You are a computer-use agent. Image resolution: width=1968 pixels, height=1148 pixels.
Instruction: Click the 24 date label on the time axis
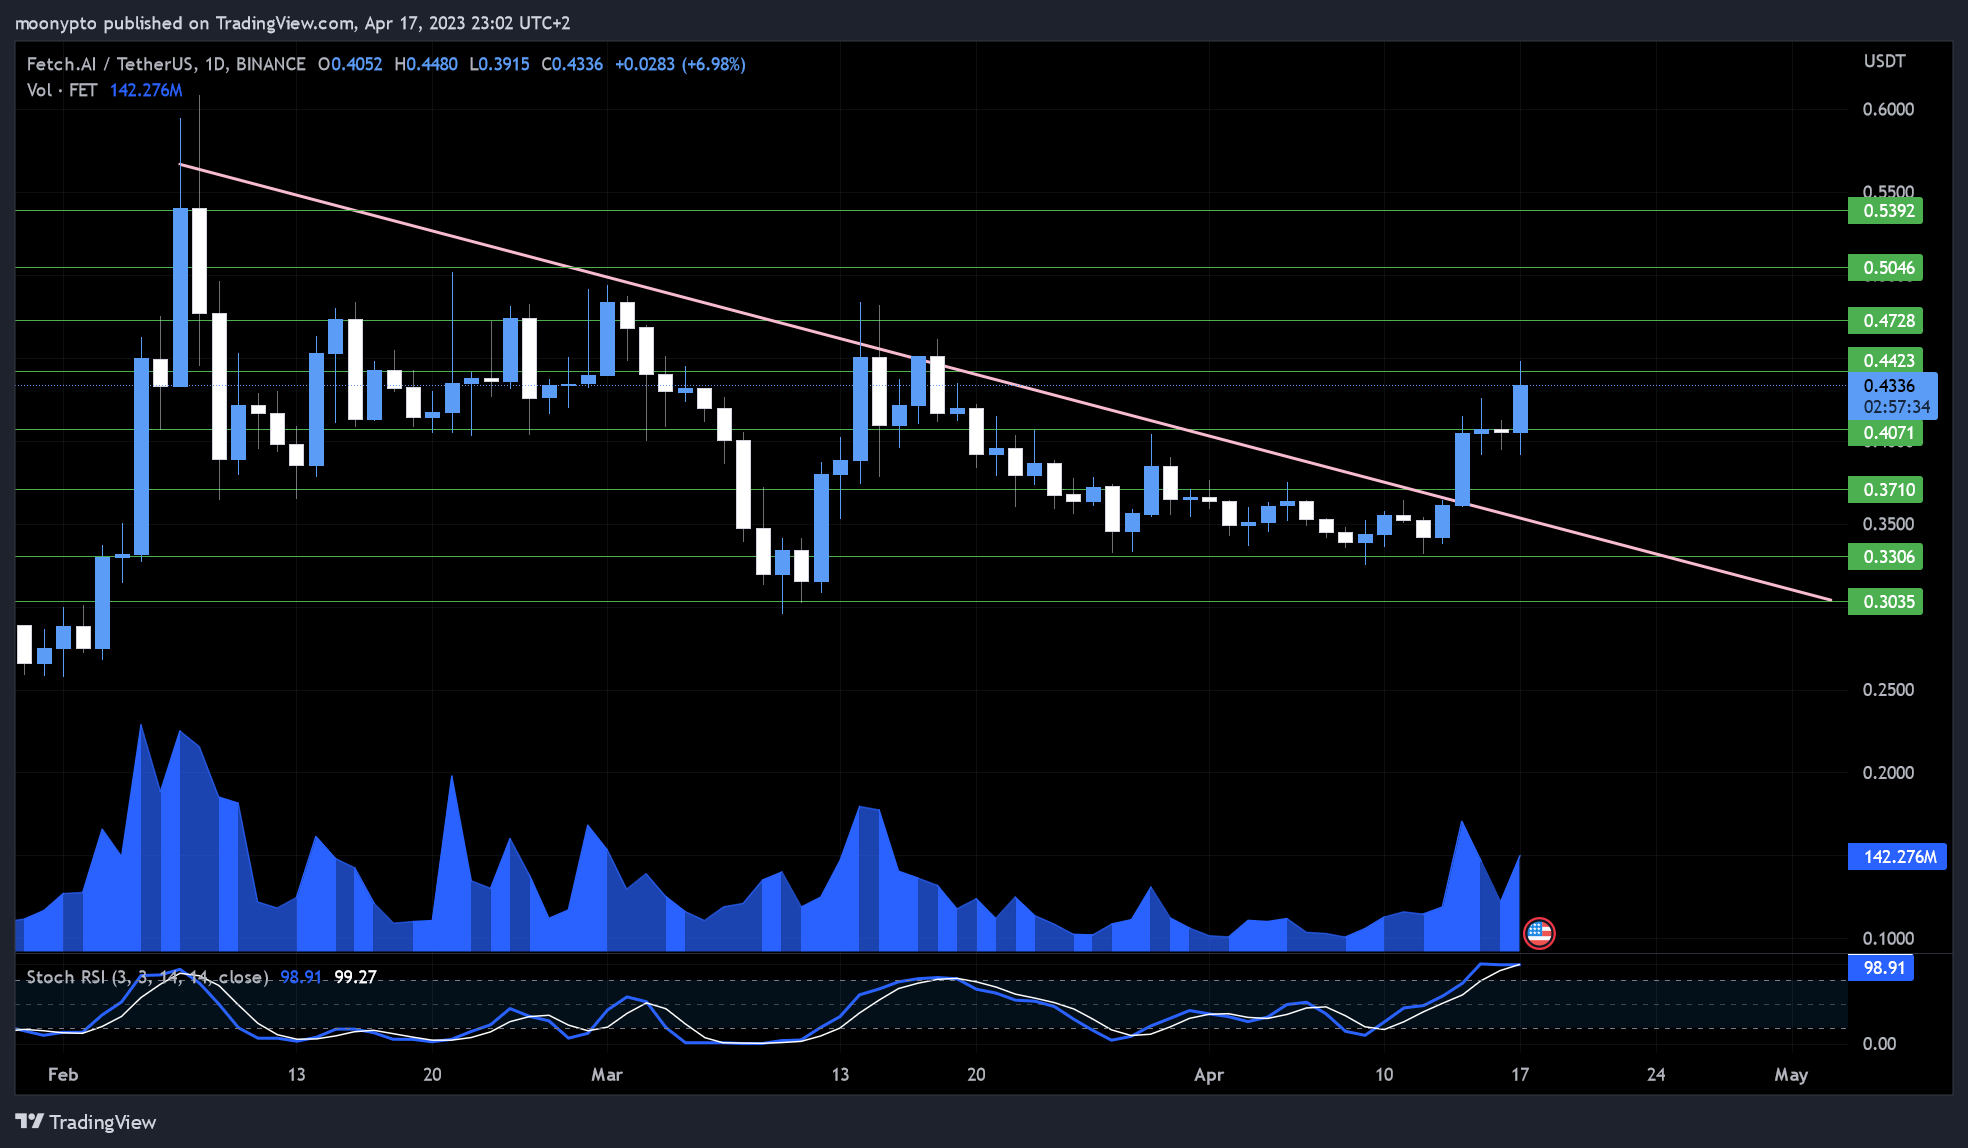(1656, 1075)
